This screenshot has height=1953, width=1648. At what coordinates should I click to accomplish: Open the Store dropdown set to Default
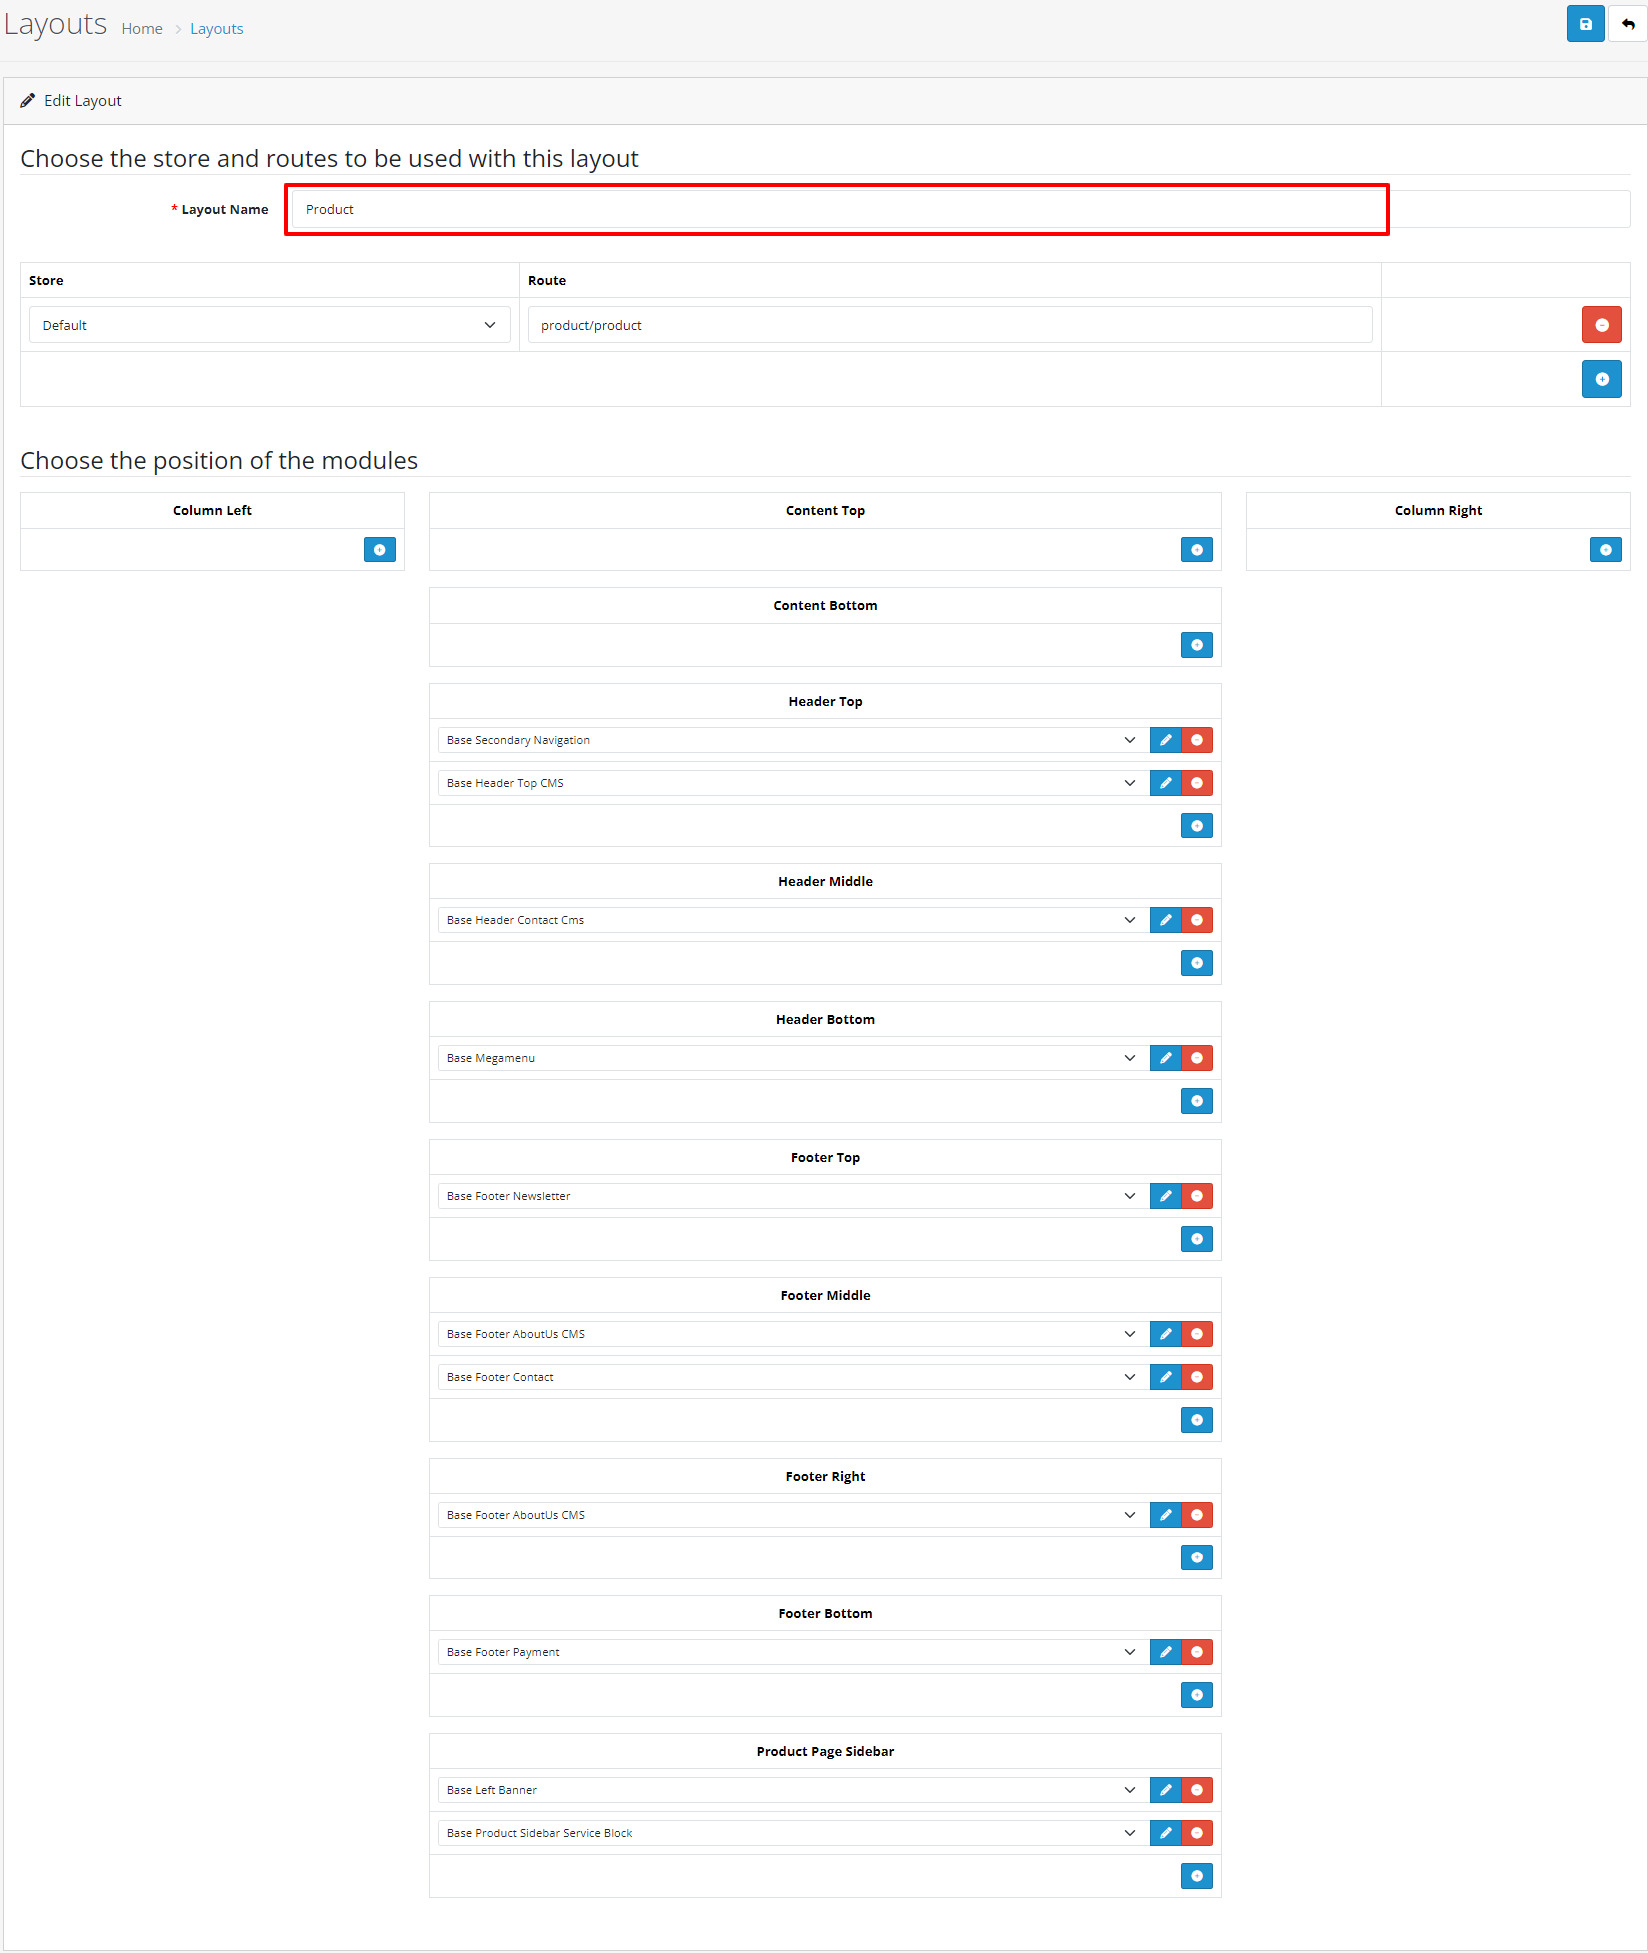pyautogui.click(x=269, y=325)
